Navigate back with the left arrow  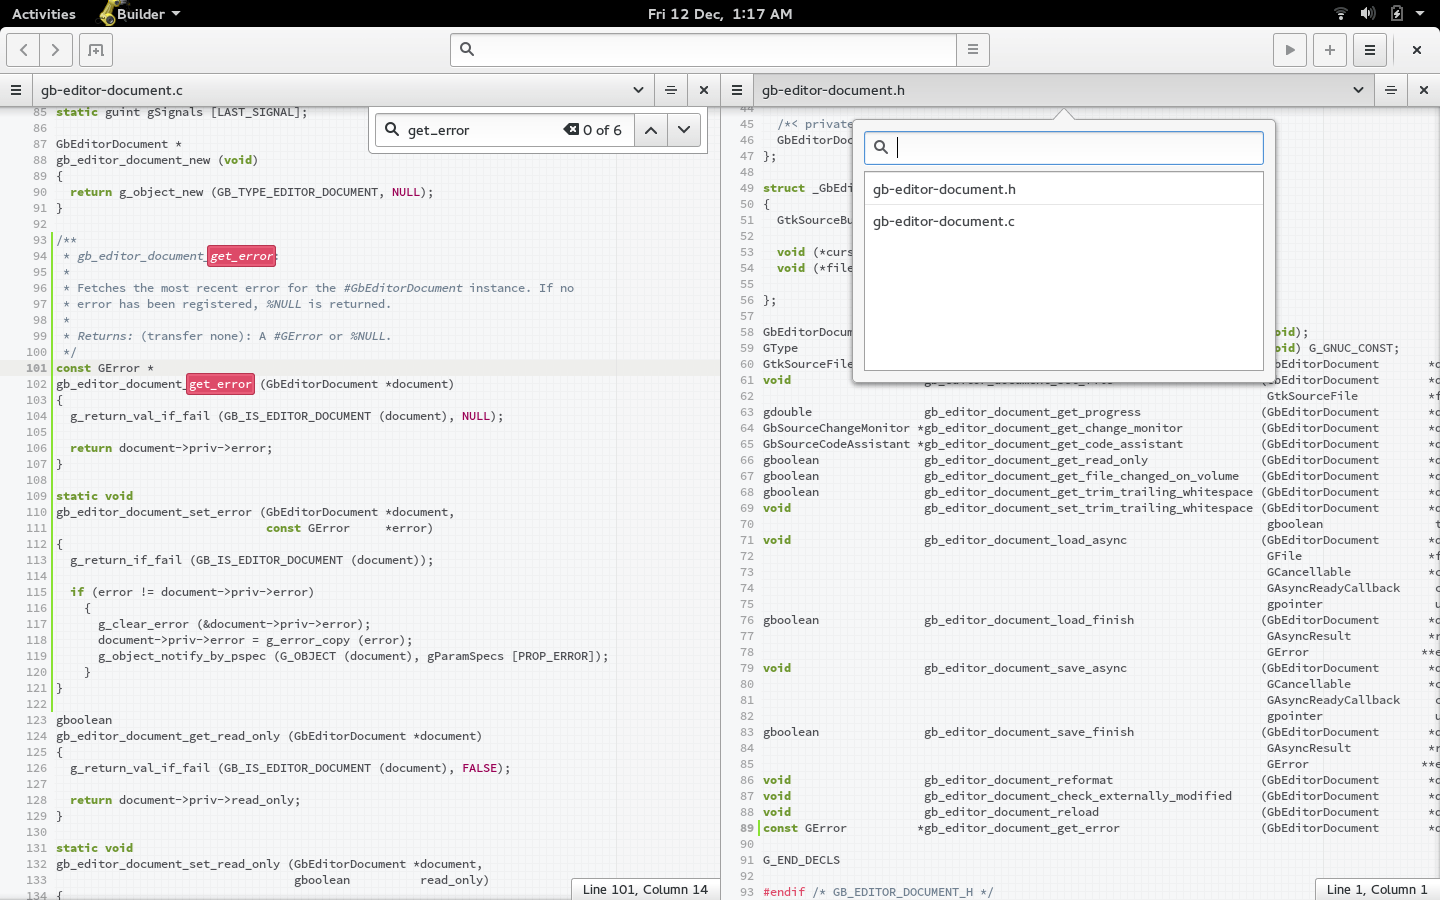click(x=23, y=49)
